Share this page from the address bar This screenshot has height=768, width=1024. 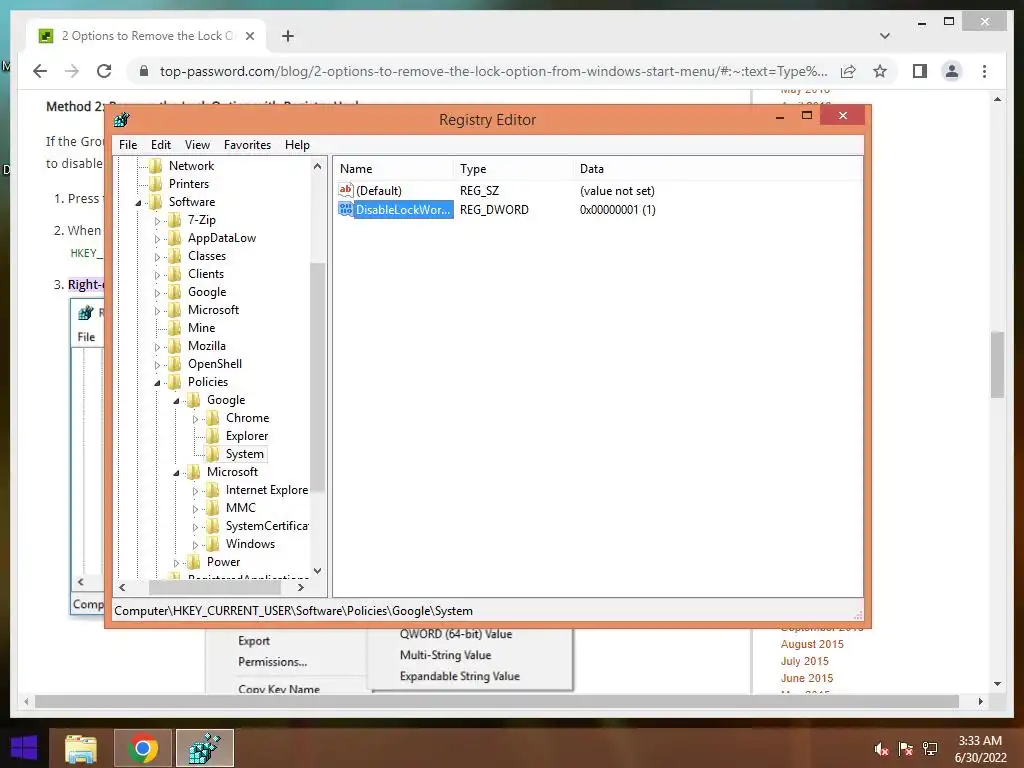point(848,71)
